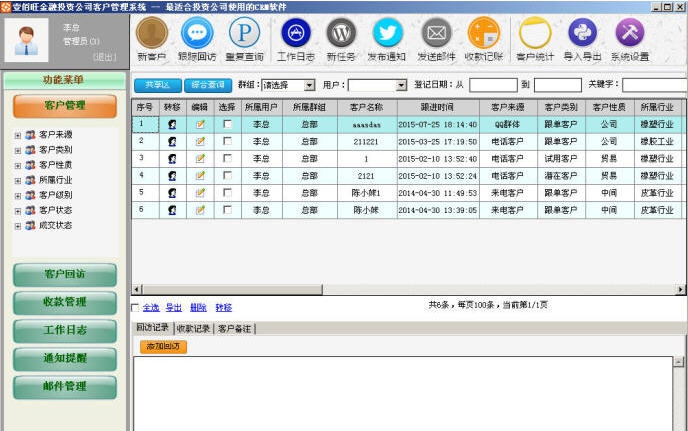Check the 全选 select-all checkbox
The height and width of the screenshot is (431, 688).
pyautogui.click(x=135, y=308)
